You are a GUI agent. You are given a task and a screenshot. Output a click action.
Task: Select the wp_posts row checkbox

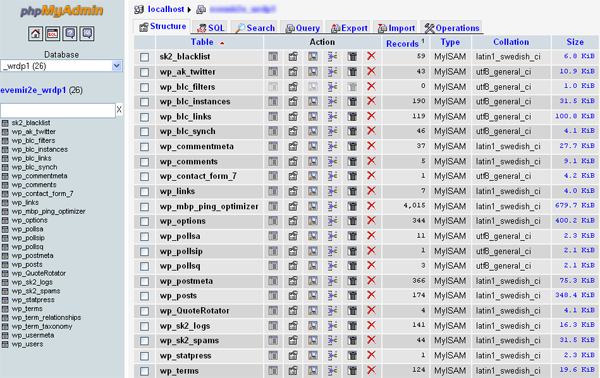point(144,296)
